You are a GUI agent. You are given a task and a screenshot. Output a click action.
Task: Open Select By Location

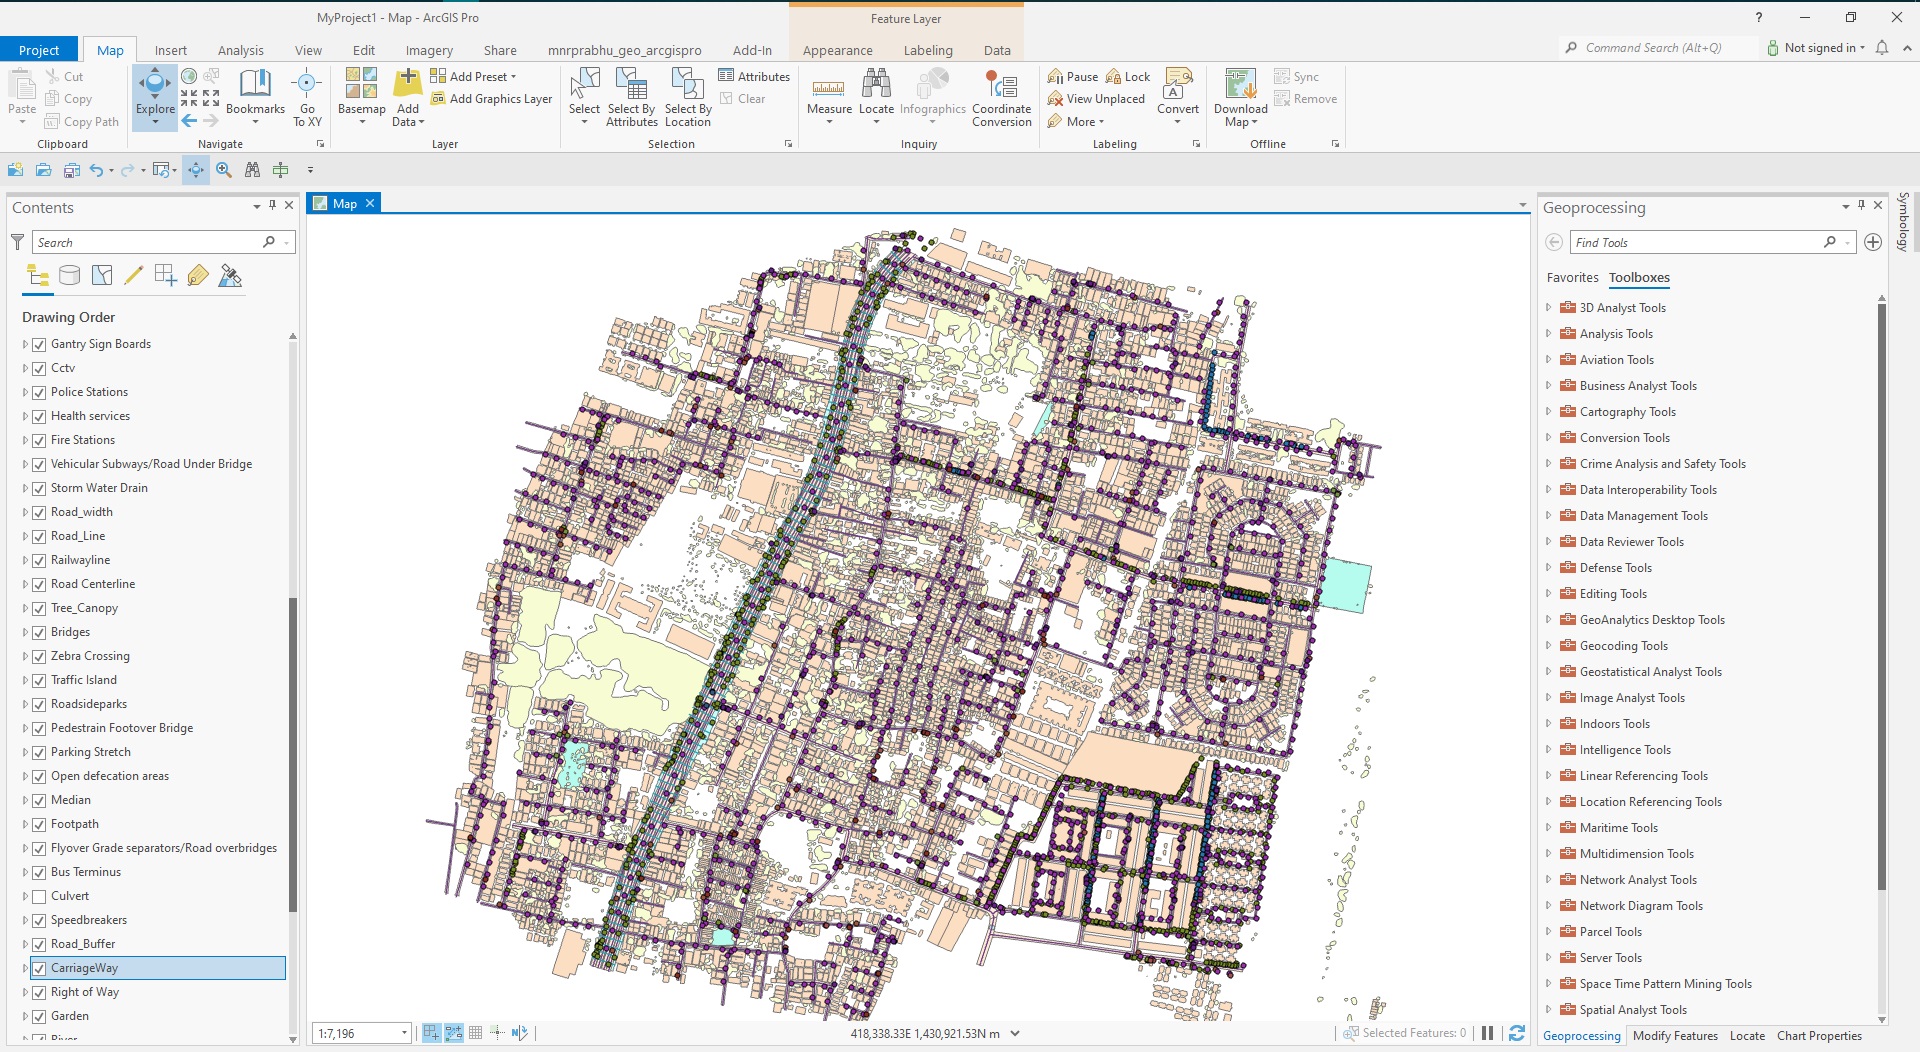point(688,97)
